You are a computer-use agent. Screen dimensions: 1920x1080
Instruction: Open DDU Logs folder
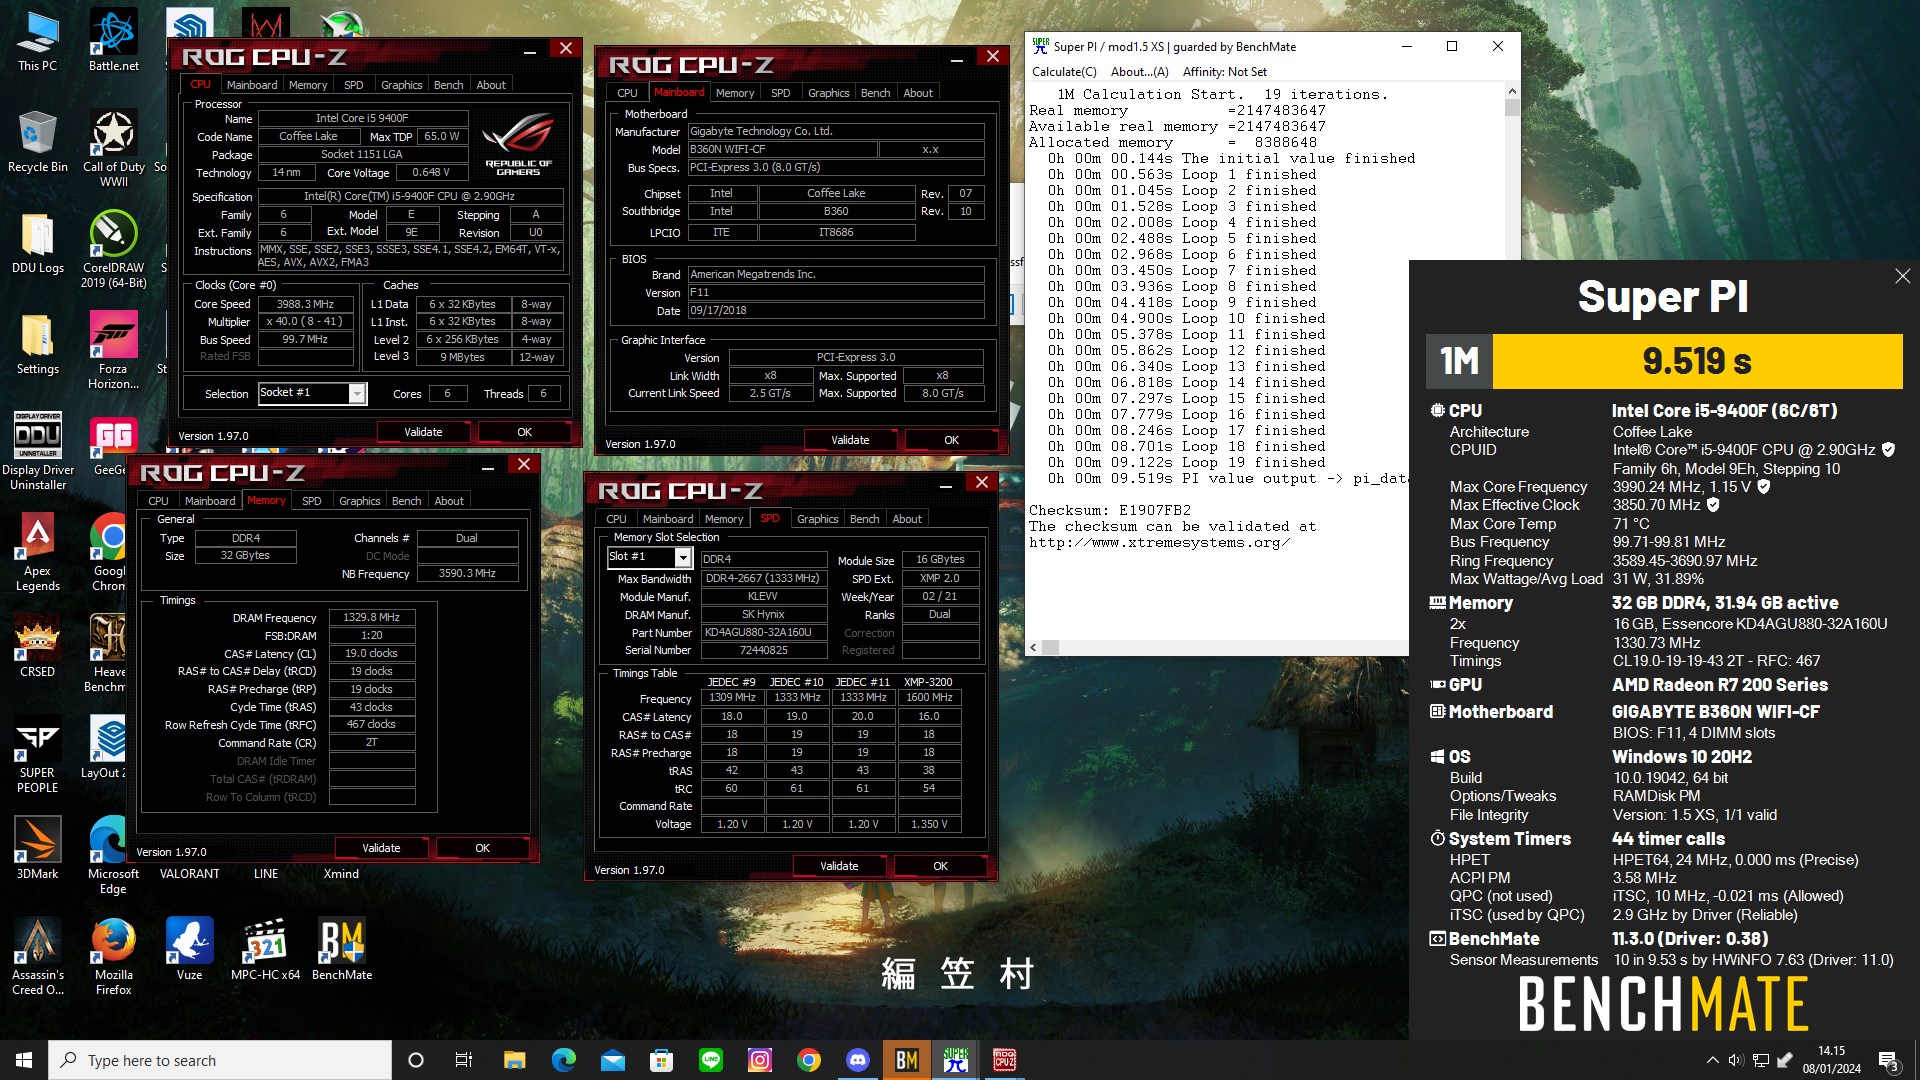(x=37, y=242)
